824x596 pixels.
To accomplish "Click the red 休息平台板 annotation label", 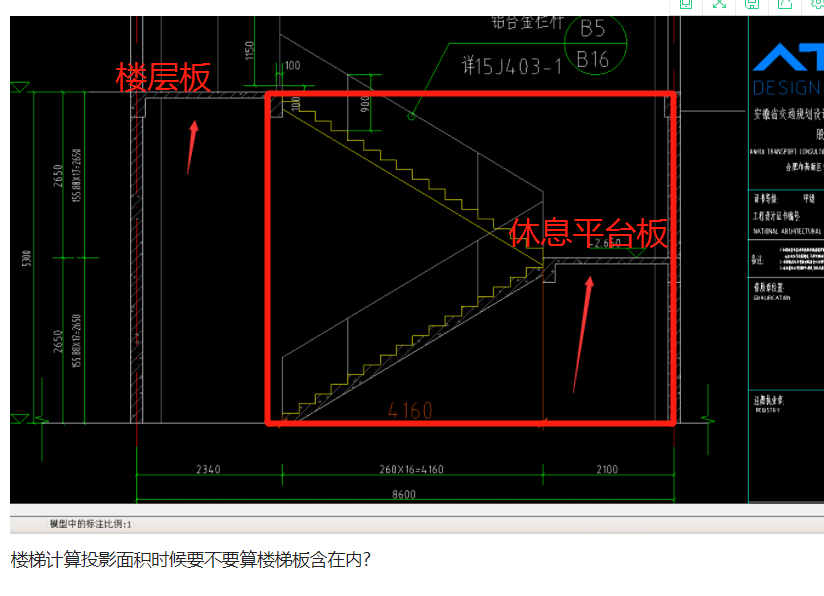I will point(588,233).
